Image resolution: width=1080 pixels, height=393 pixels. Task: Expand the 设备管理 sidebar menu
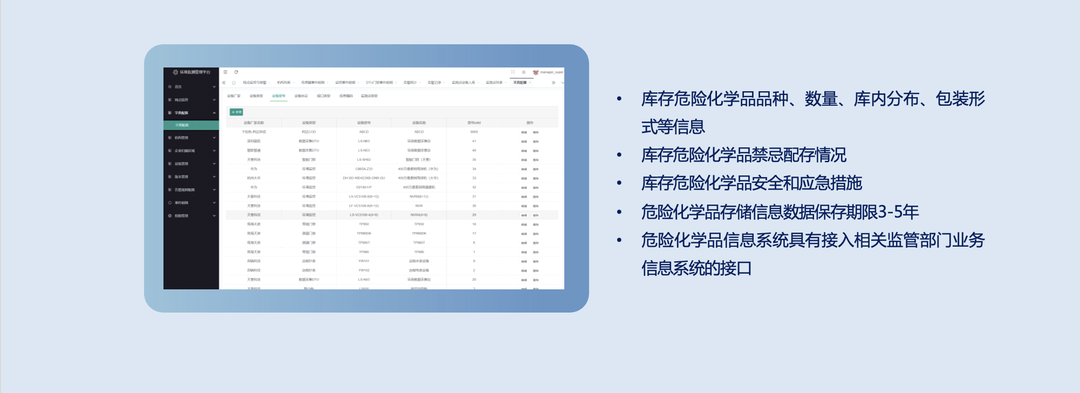(x=191, y=164)
